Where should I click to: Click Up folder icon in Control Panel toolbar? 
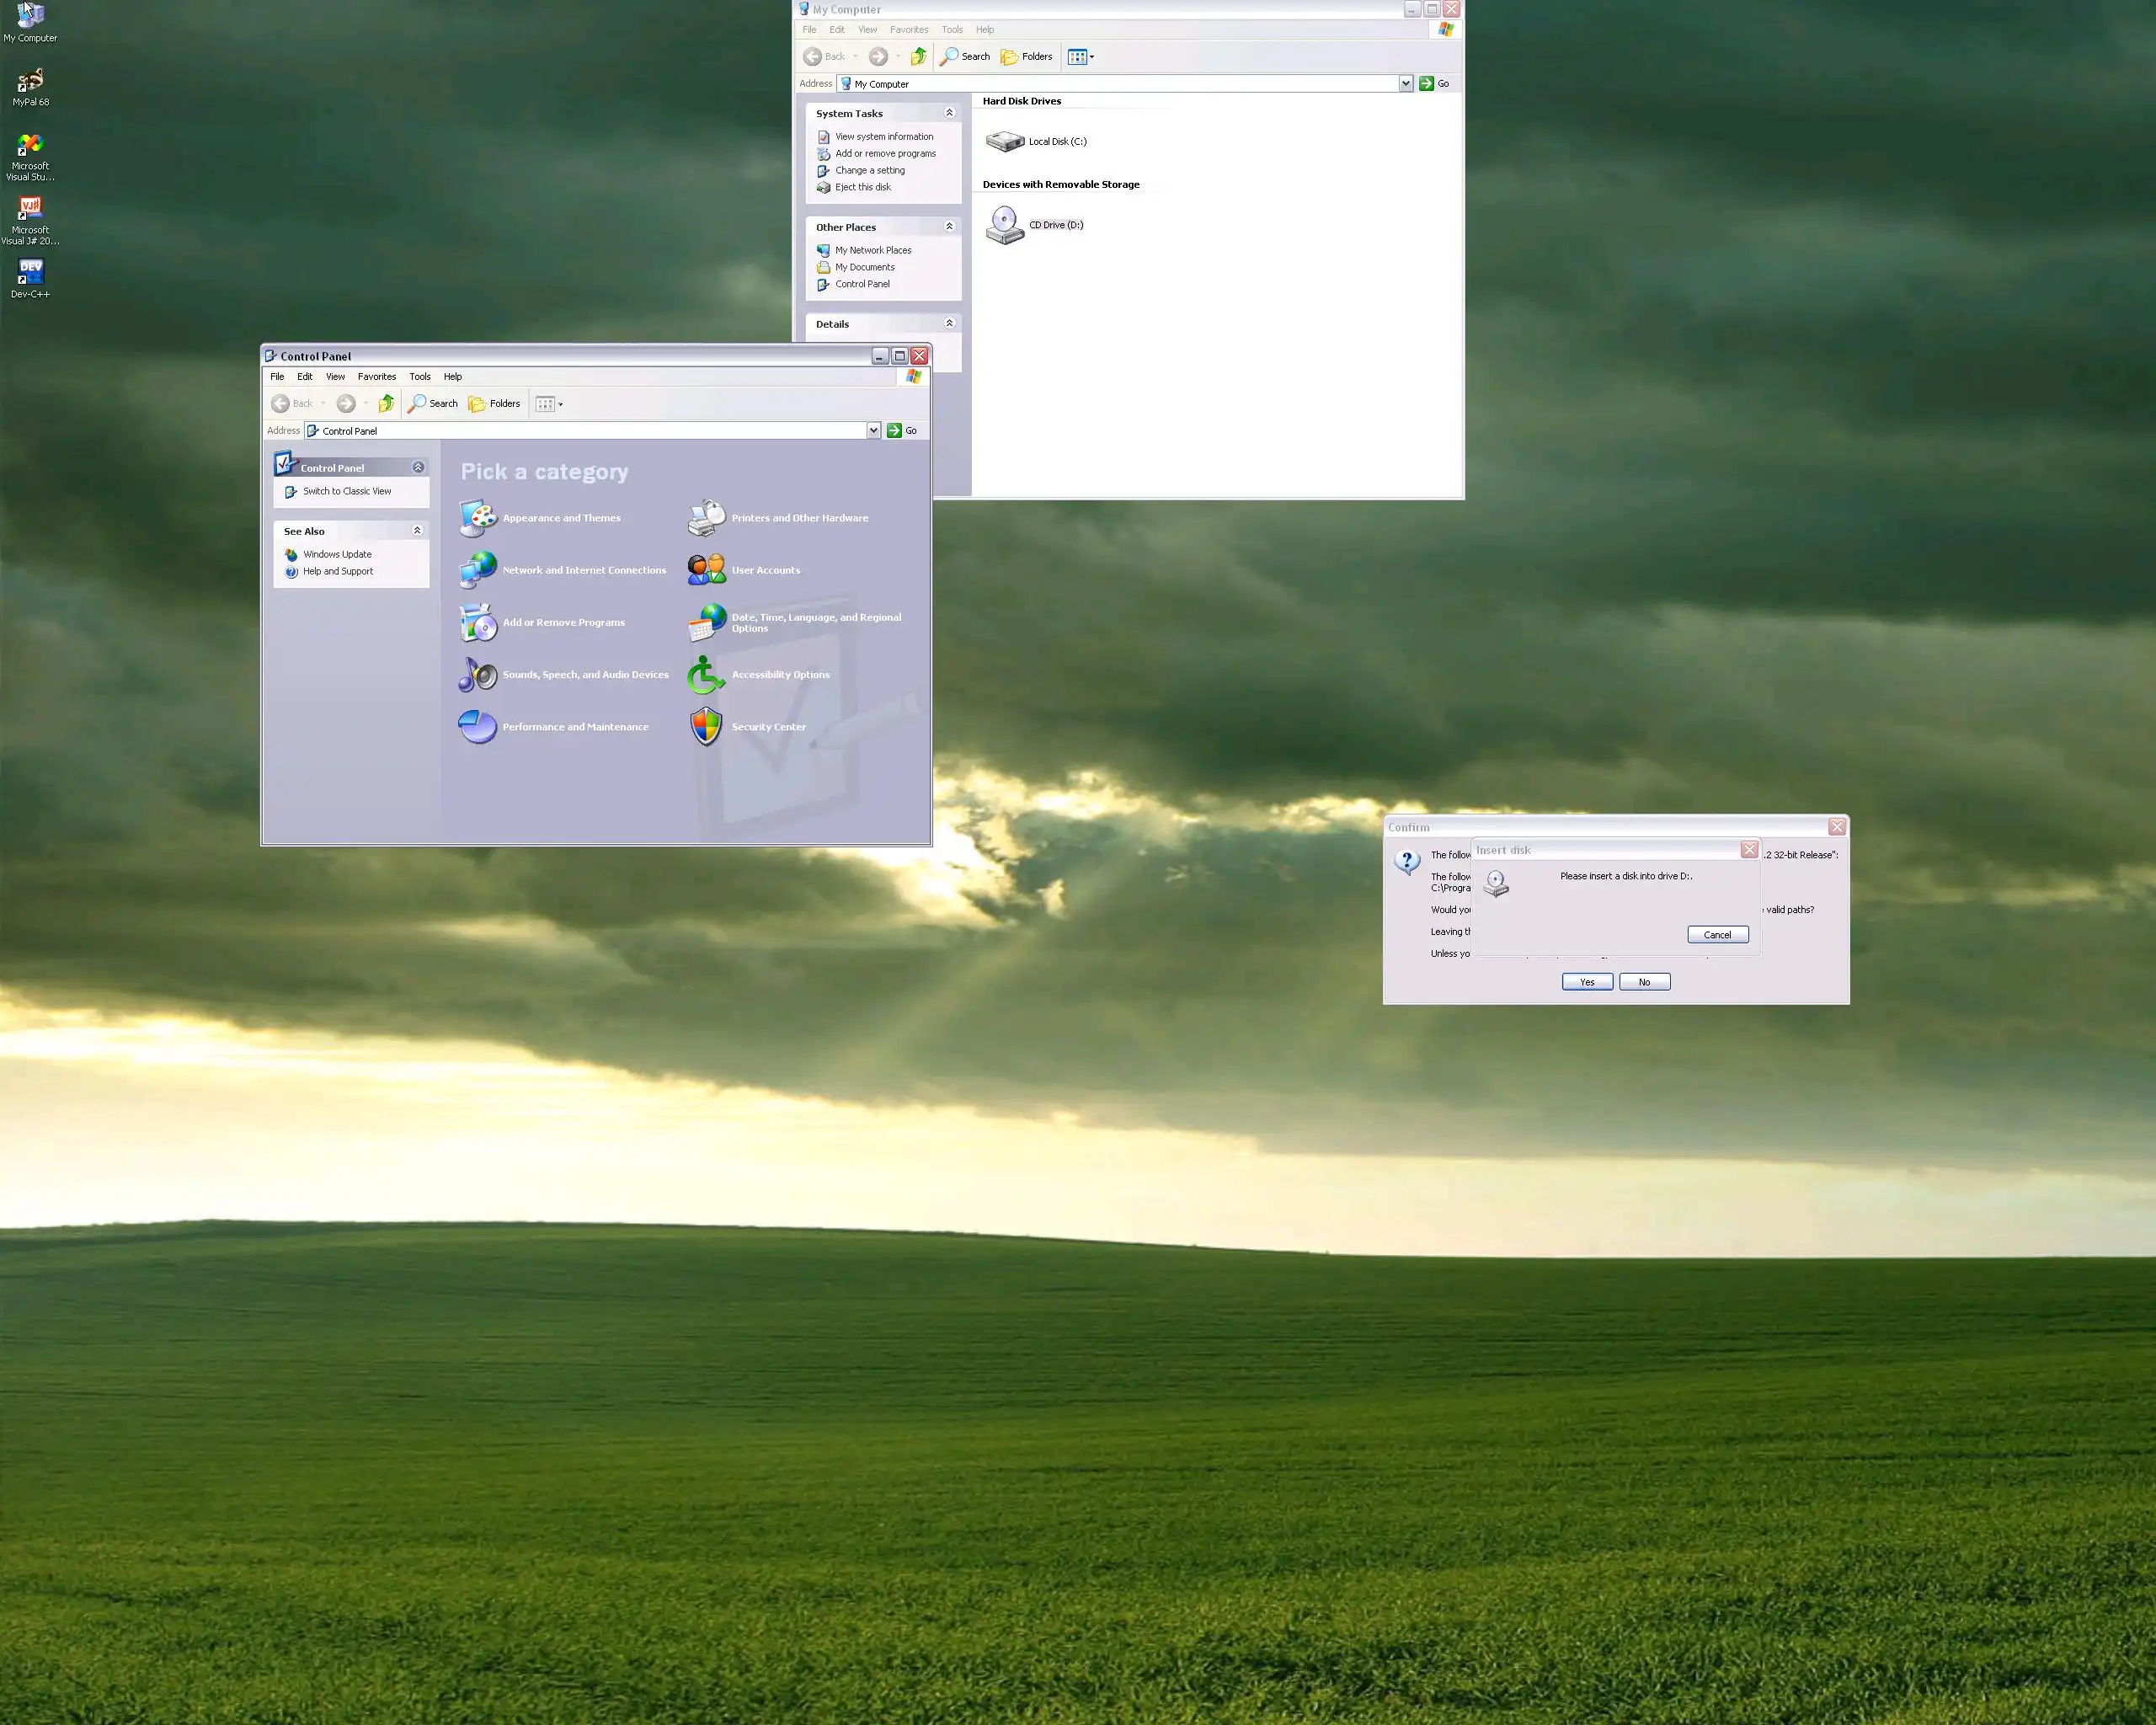click(x=386, y=404)
